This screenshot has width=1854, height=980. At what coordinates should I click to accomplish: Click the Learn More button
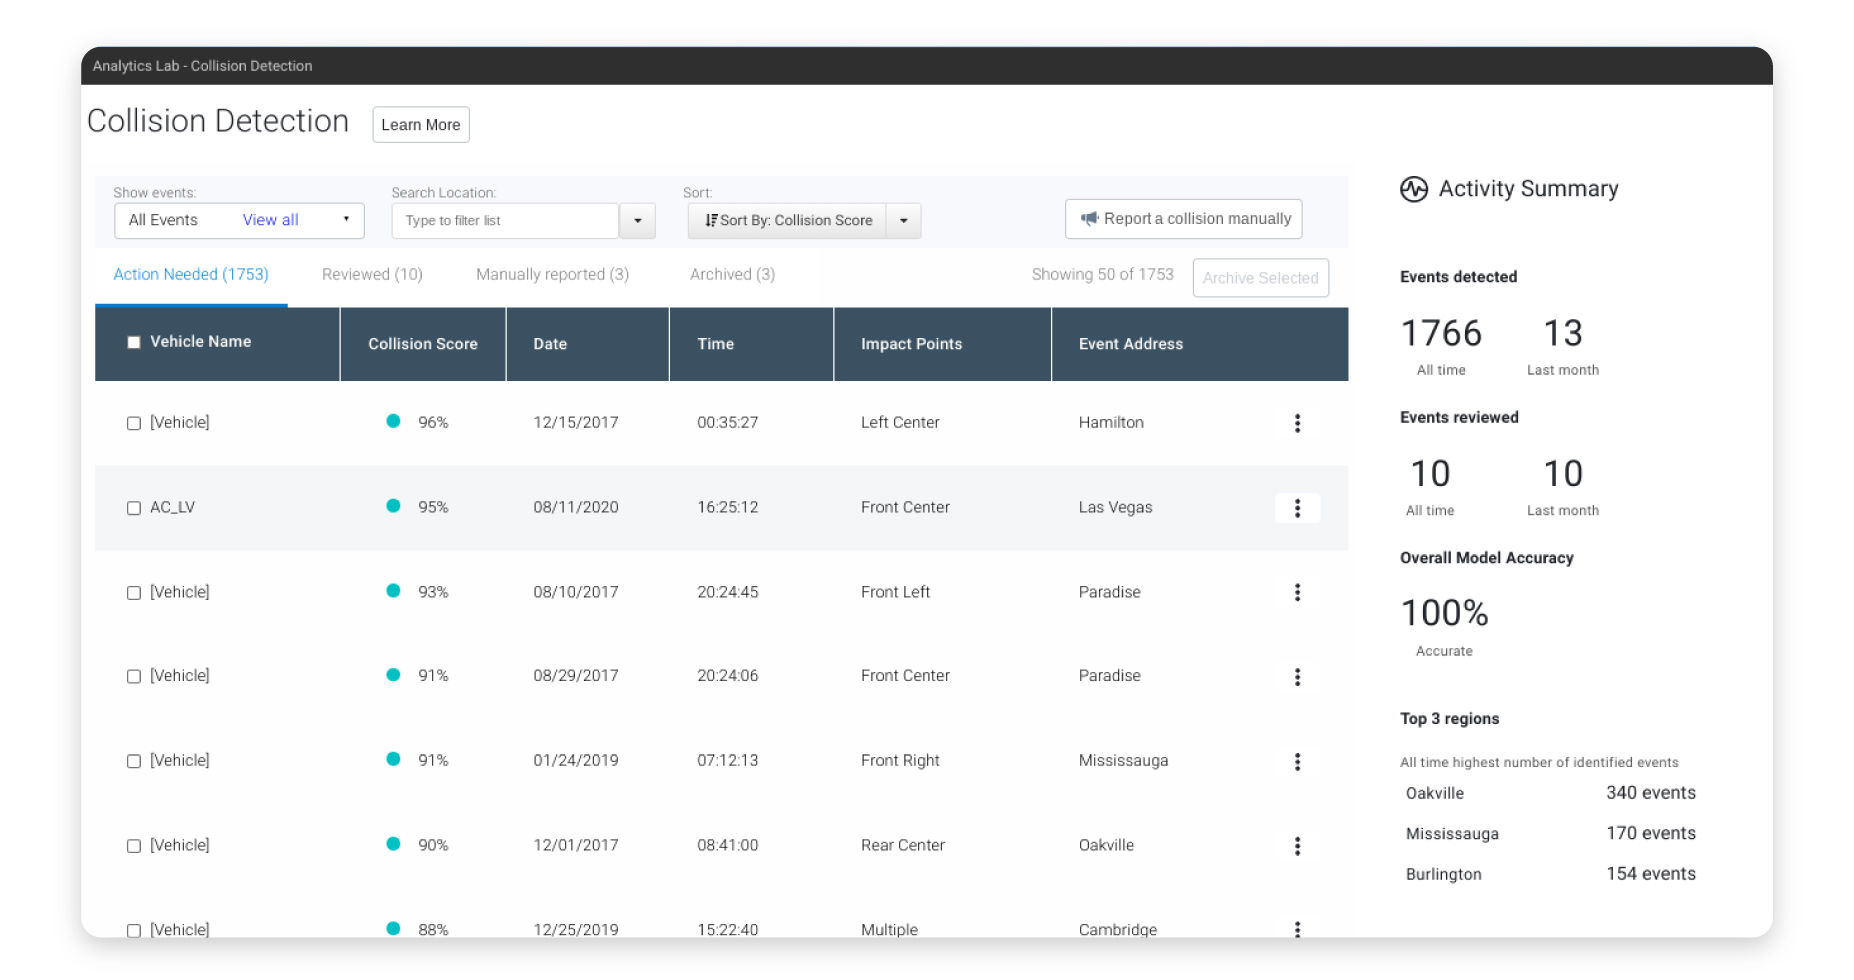[x=420, y=125]
